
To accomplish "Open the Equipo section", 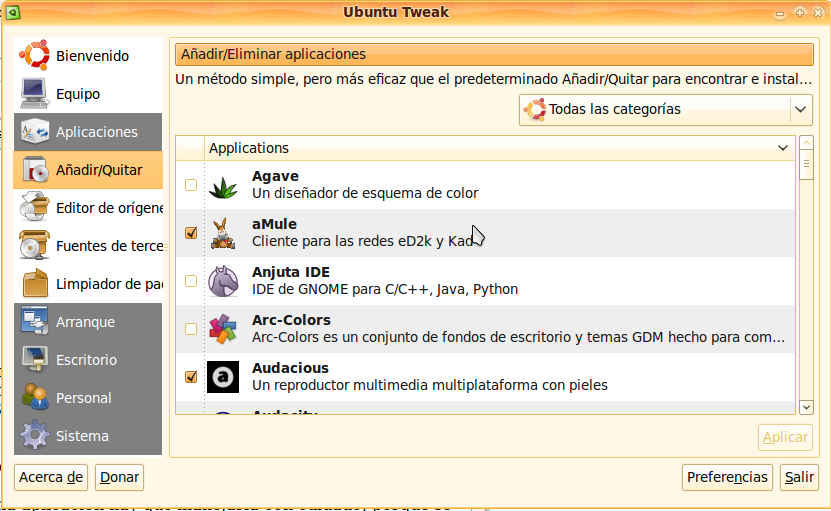I will pyautogui.click(x=88, y=94).
